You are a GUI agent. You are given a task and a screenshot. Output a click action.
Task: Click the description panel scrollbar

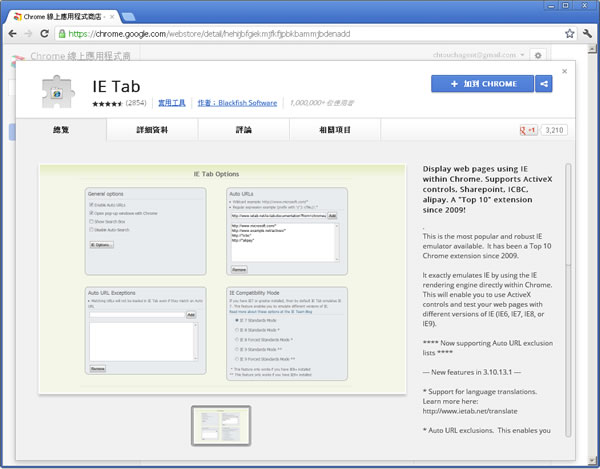pyautogui.click(x=568, y=300)
